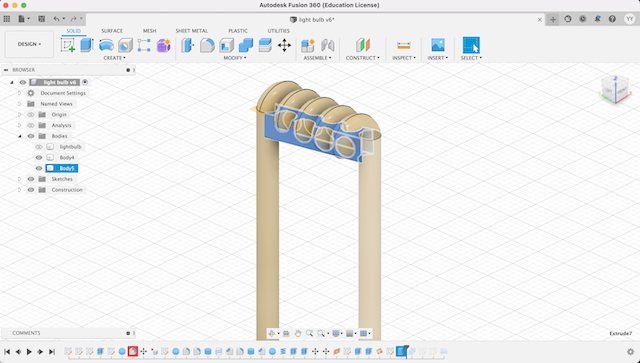The image size is (640, 363).
Task: Click the Select tool icon
Action: 471,45
